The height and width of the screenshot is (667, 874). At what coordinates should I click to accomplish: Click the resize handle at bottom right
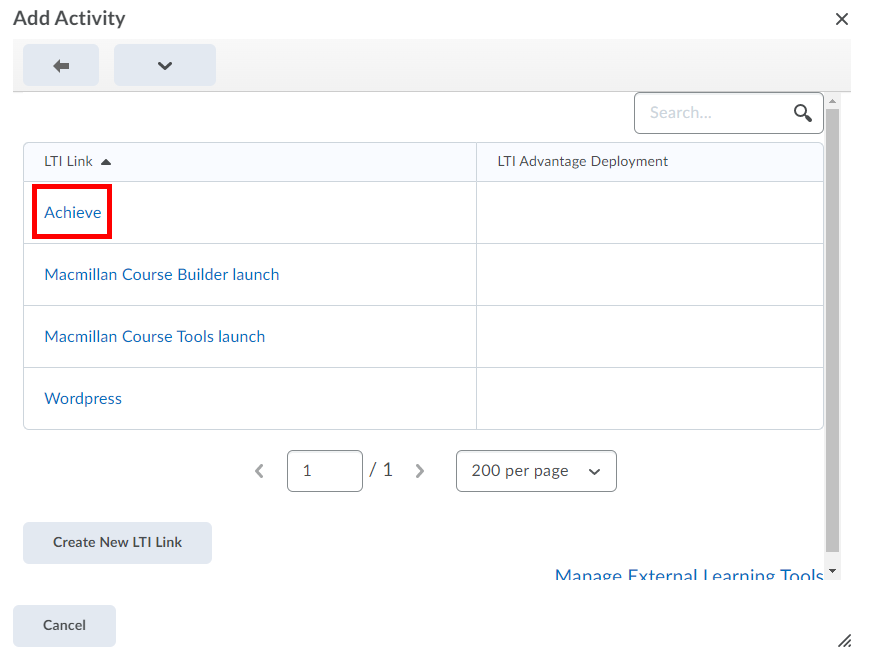pos(843,640)
